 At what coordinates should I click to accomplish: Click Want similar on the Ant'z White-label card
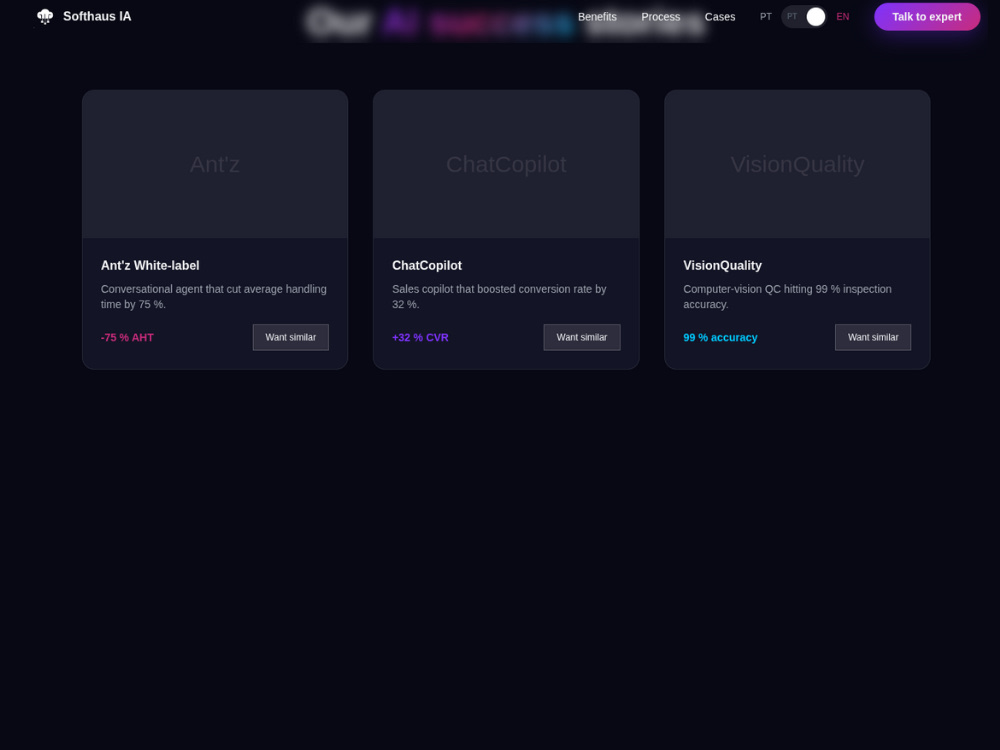click(291, 337)
